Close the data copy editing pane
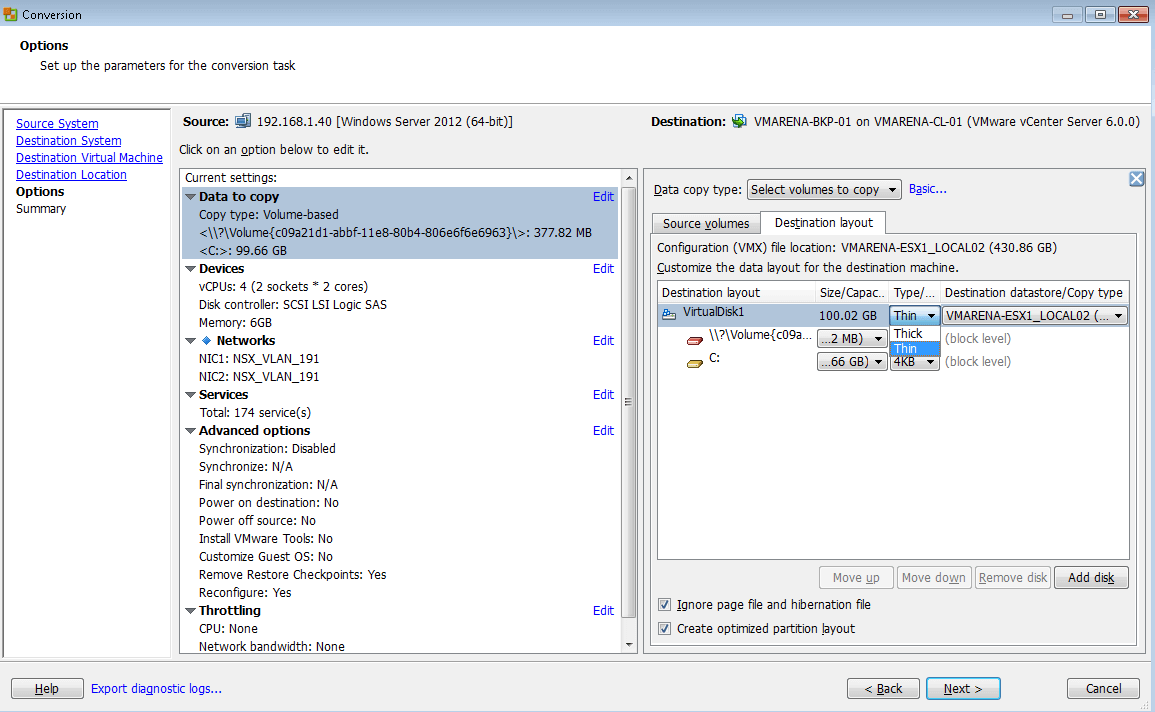The image size is (1155, 712). tap(1137, 178)
